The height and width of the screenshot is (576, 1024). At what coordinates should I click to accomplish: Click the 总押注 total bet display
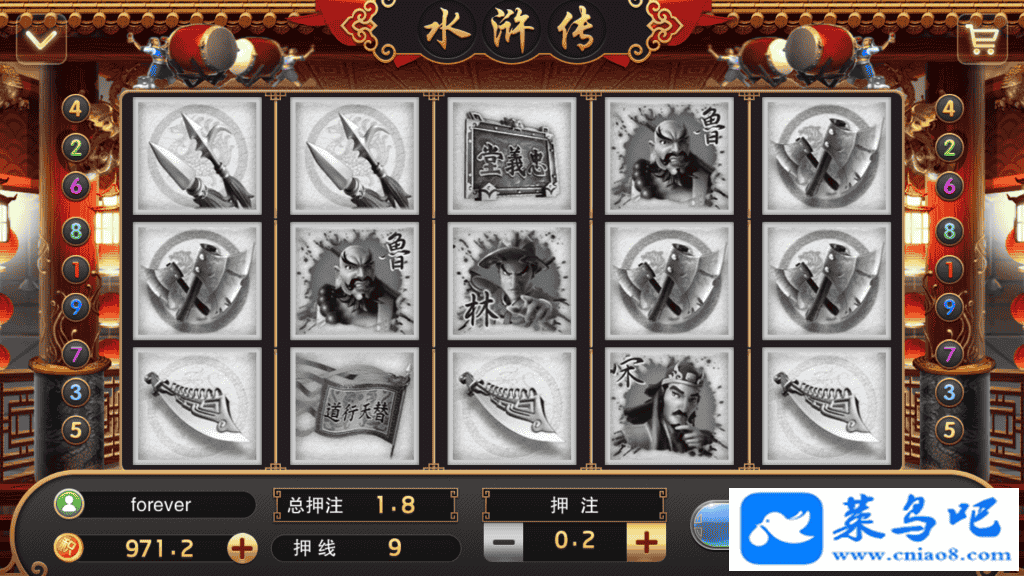pyautogui.click(x=366, y=505)
